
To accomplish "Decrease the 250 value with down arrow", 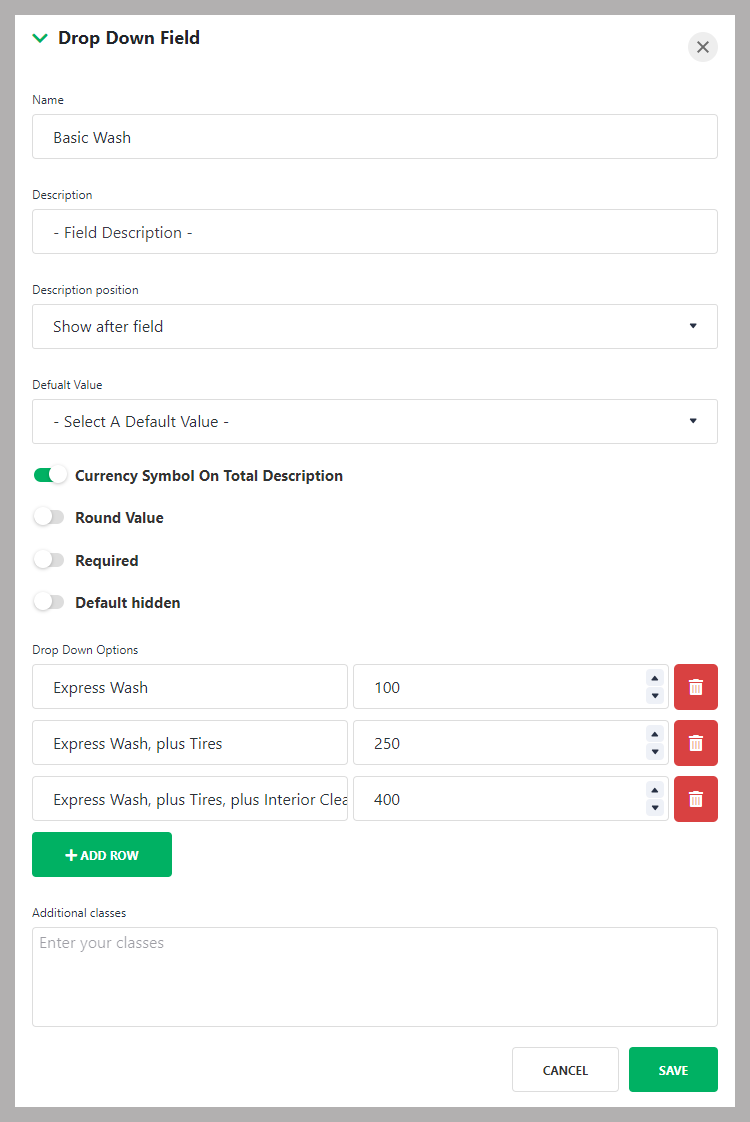I will tap(655, 752).
